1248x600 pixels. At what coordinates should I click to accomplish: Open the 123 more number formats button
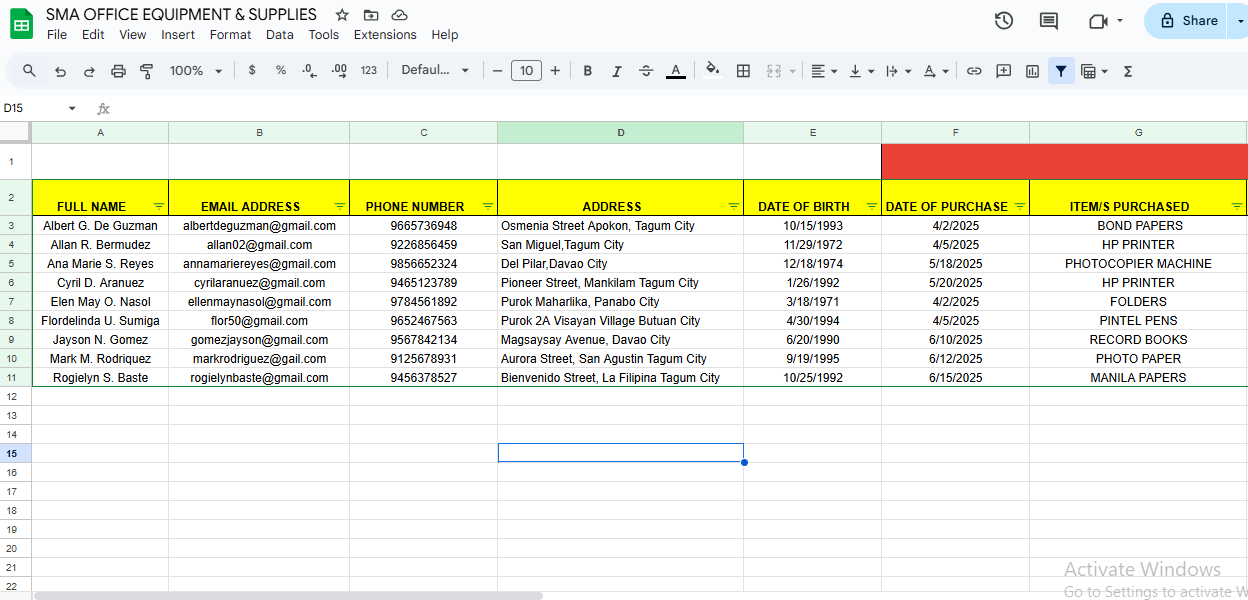tap(369, 71)
